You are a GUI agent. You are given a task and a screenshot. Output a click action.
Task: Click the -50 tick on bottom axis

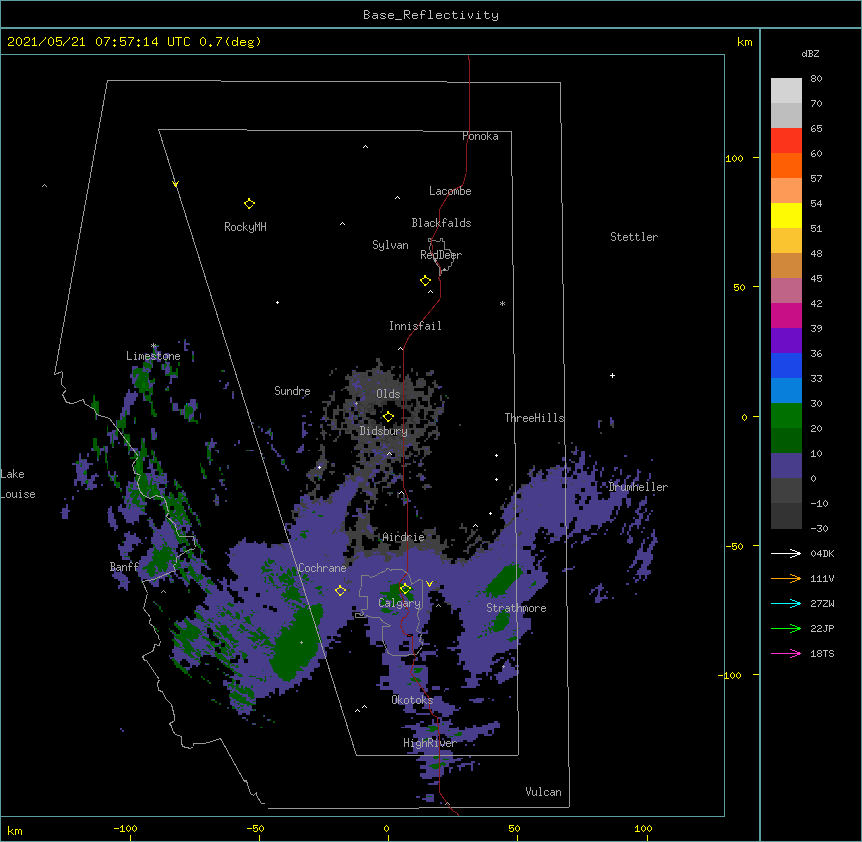[x=255, y=828]
